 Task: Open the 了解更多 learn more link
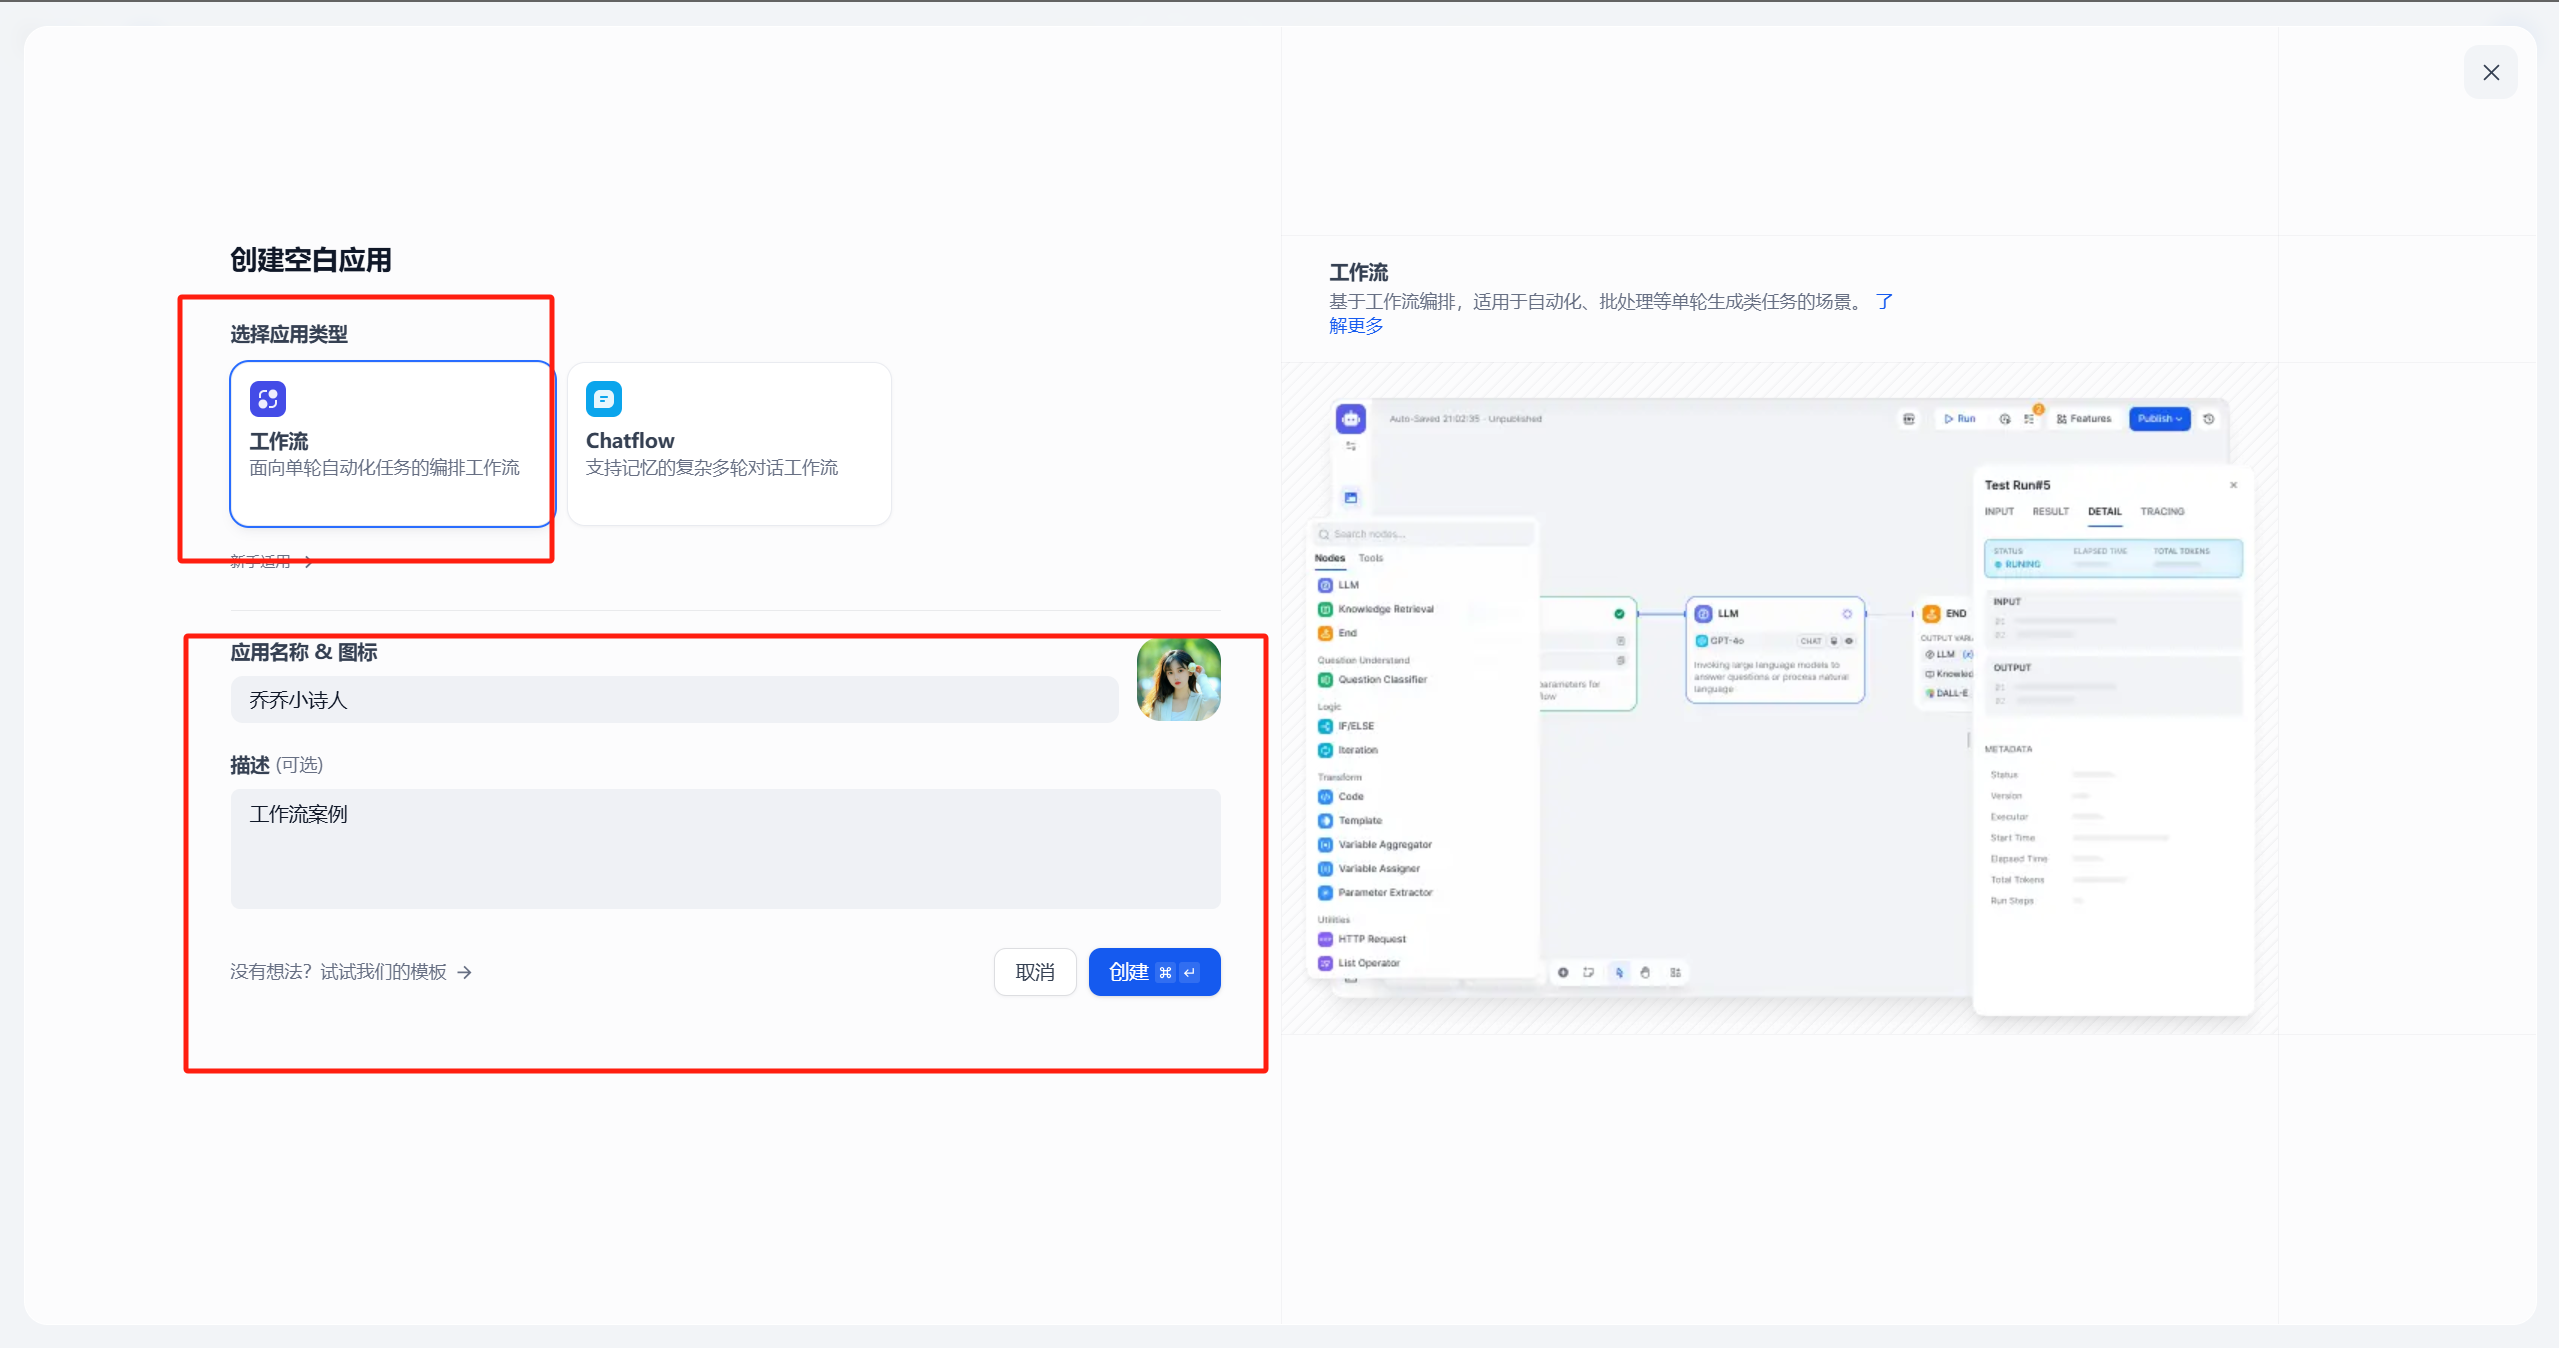[1356, 326]
